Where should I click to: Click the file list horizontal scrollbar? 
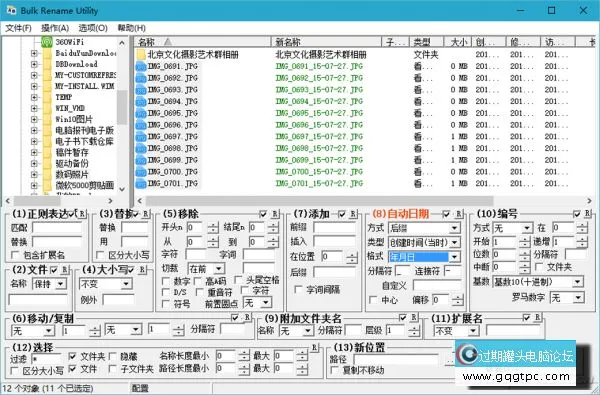tap(320, 201)
